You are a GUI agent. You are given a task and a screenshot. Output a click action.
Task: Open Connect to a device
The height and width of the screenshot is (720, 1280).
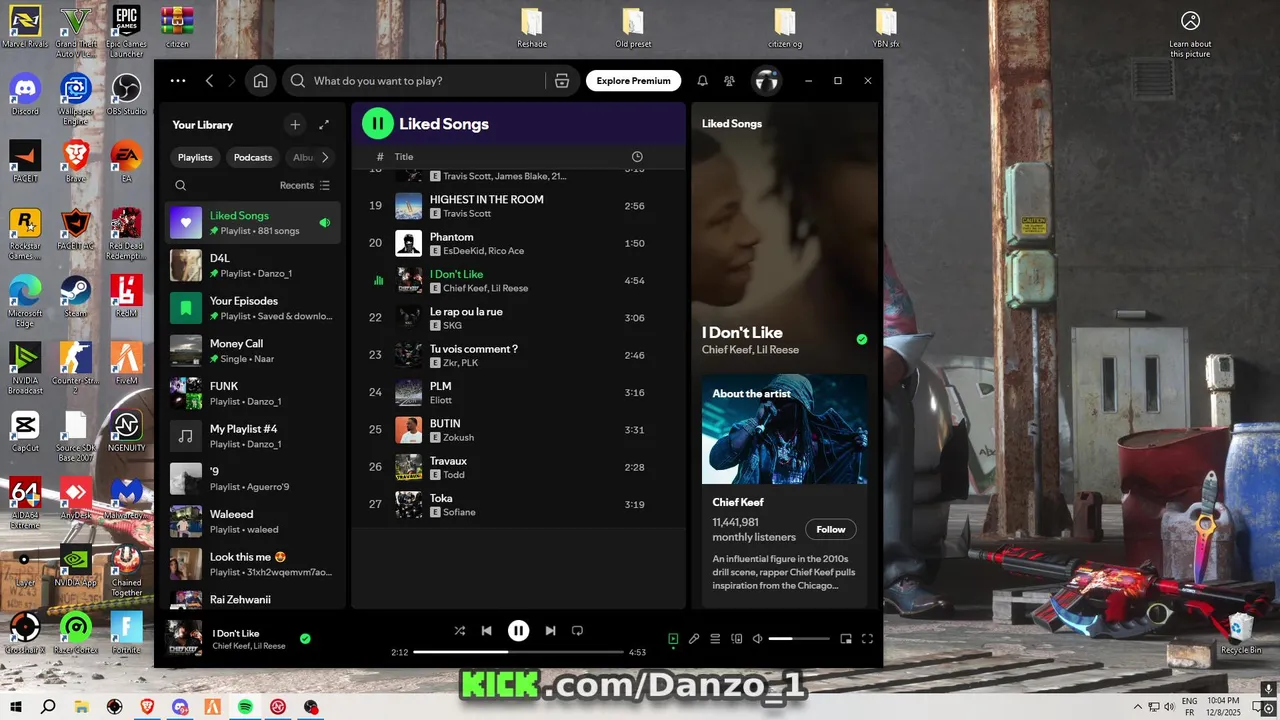[737, 638]
